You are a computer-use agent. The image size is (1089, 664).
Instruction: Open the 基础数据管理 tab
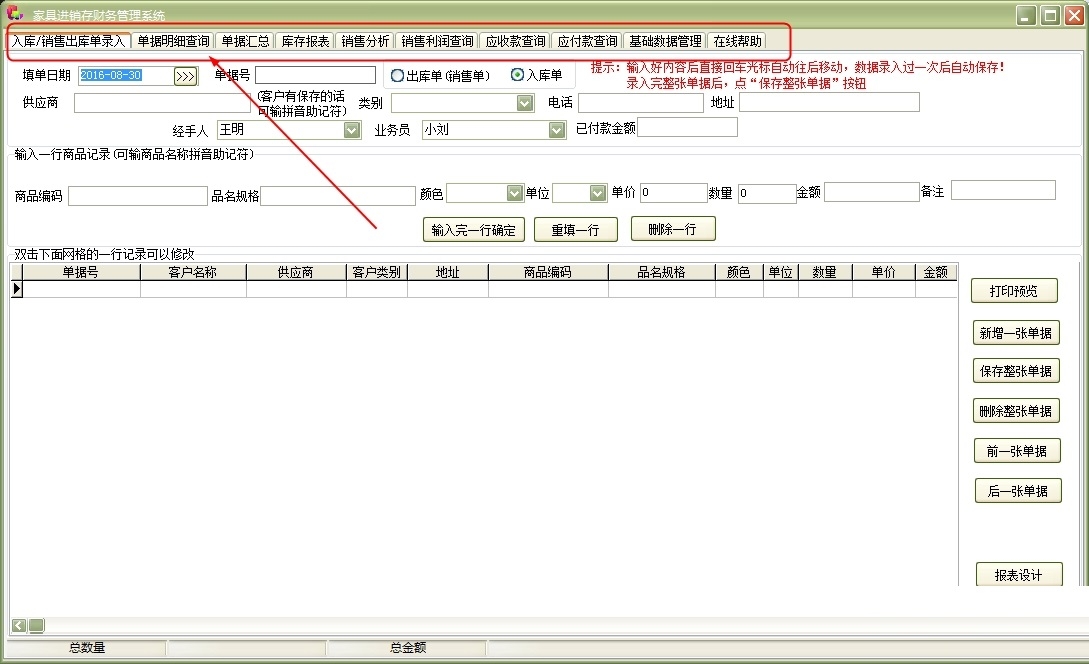click(665, 41)
